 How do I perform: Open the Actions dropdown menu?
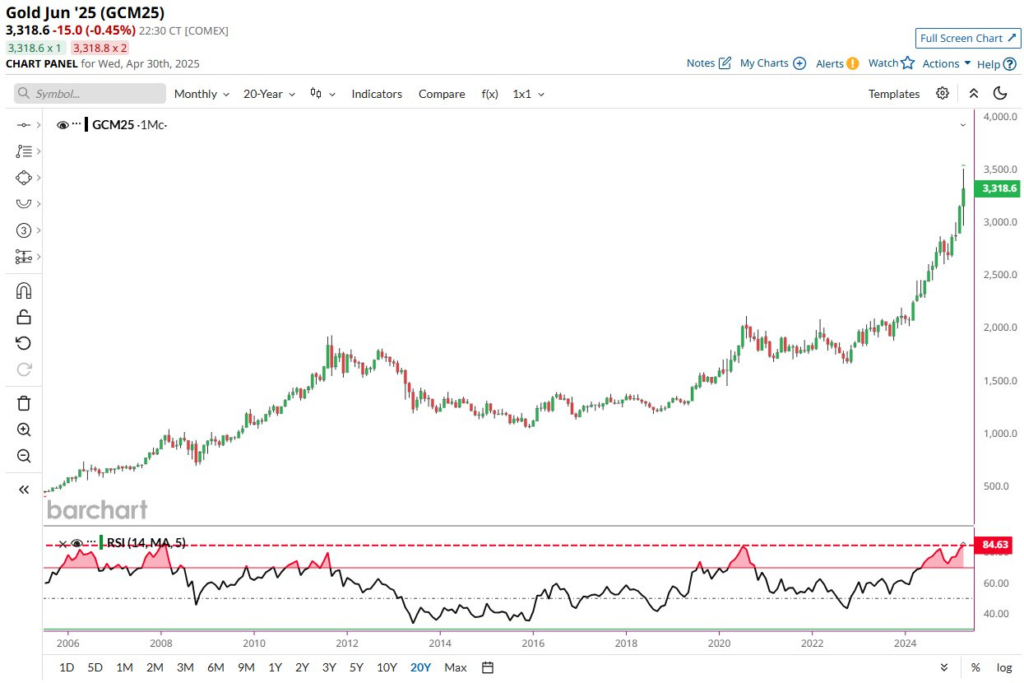(x=946, y=64)
